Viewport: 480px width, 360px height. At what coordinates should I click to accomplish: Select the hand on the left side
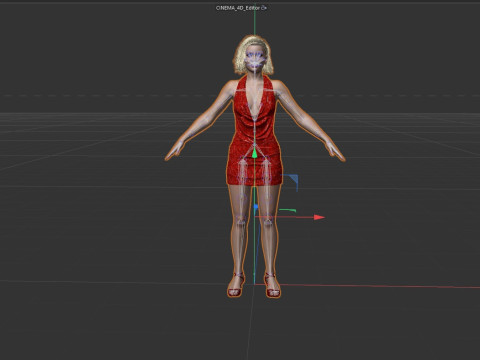click(x=174, y=151)
